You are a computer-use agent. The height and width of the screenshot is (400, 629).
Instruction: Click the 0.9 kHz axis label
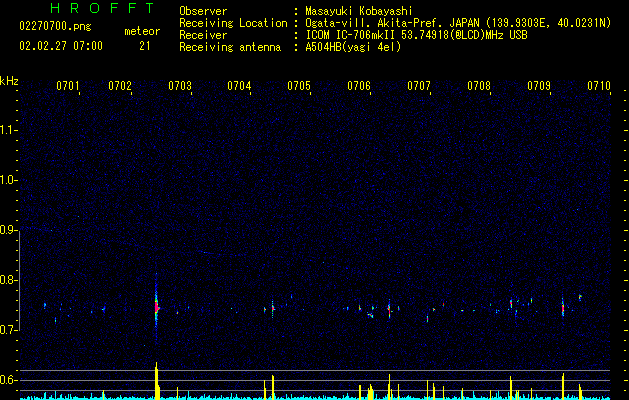point(8,230)
